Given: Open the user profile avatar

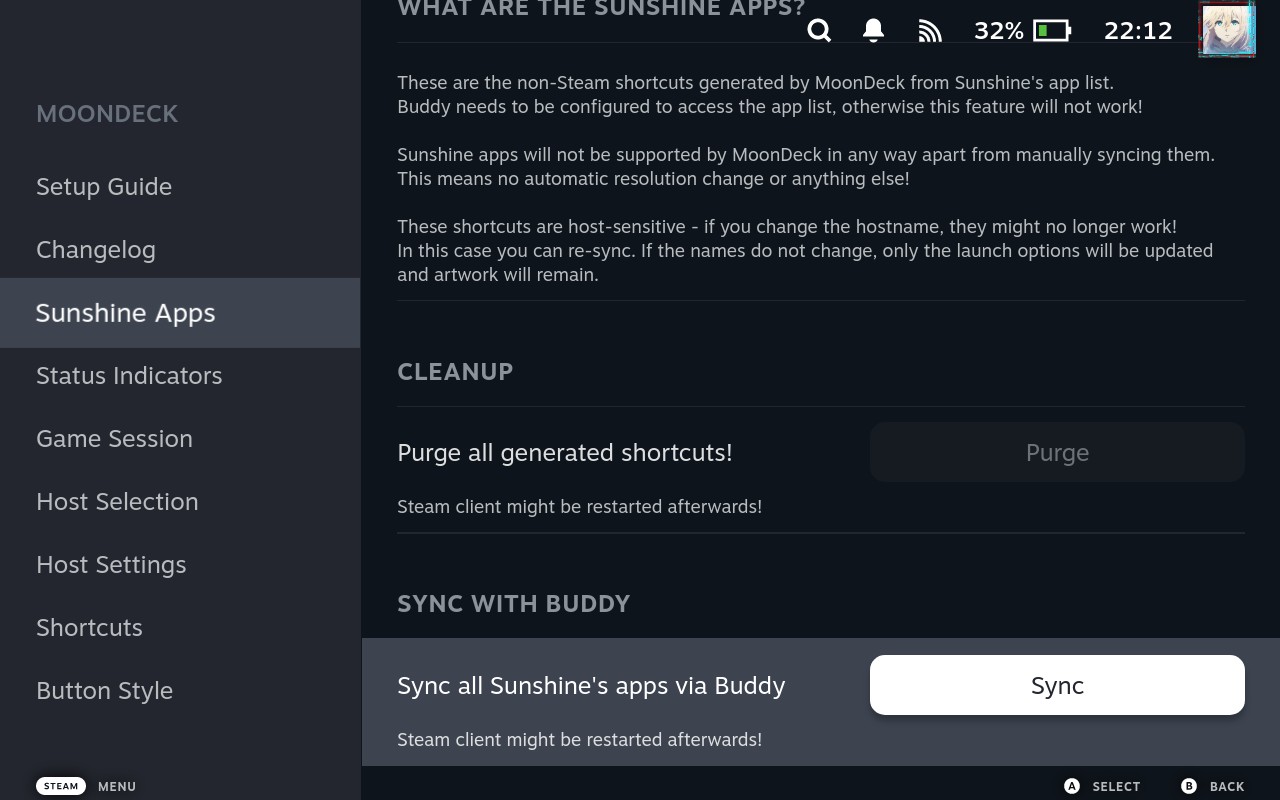Looking at the screenshot, I should [1226, 29].
